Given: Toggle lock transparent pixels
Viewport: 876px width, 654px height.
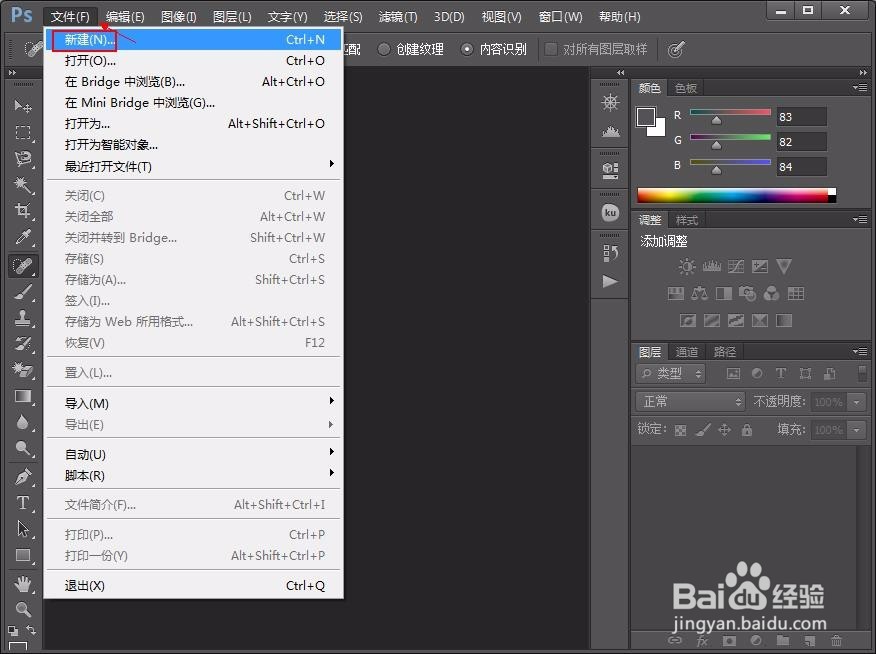Looking at the screenshot, I should click(x=680, y=430).
